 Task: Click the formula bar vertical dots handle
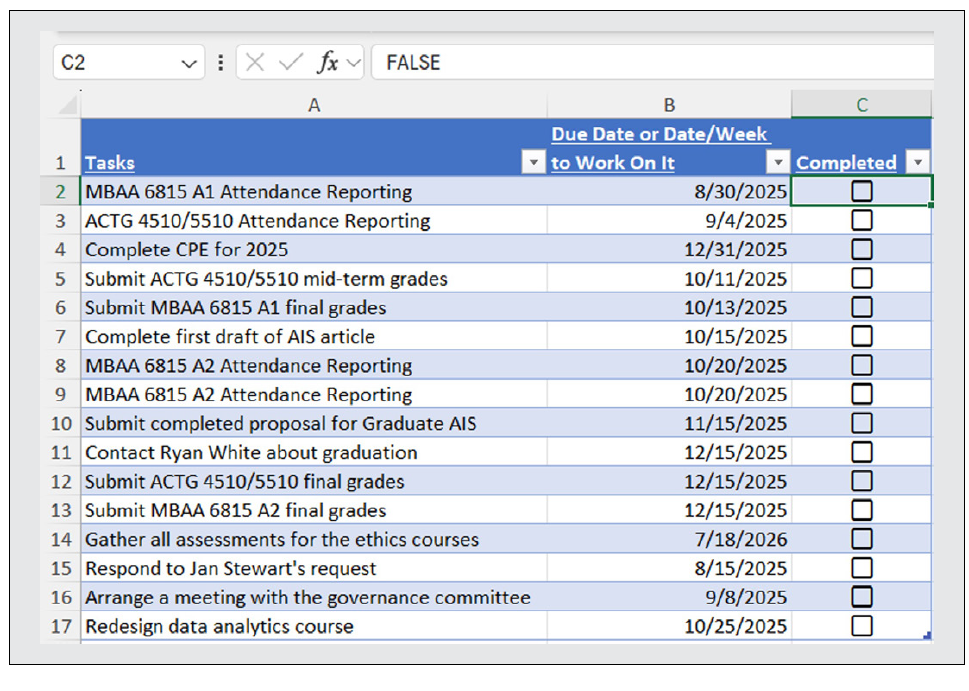pyautogui.click(x=221, y=63)
